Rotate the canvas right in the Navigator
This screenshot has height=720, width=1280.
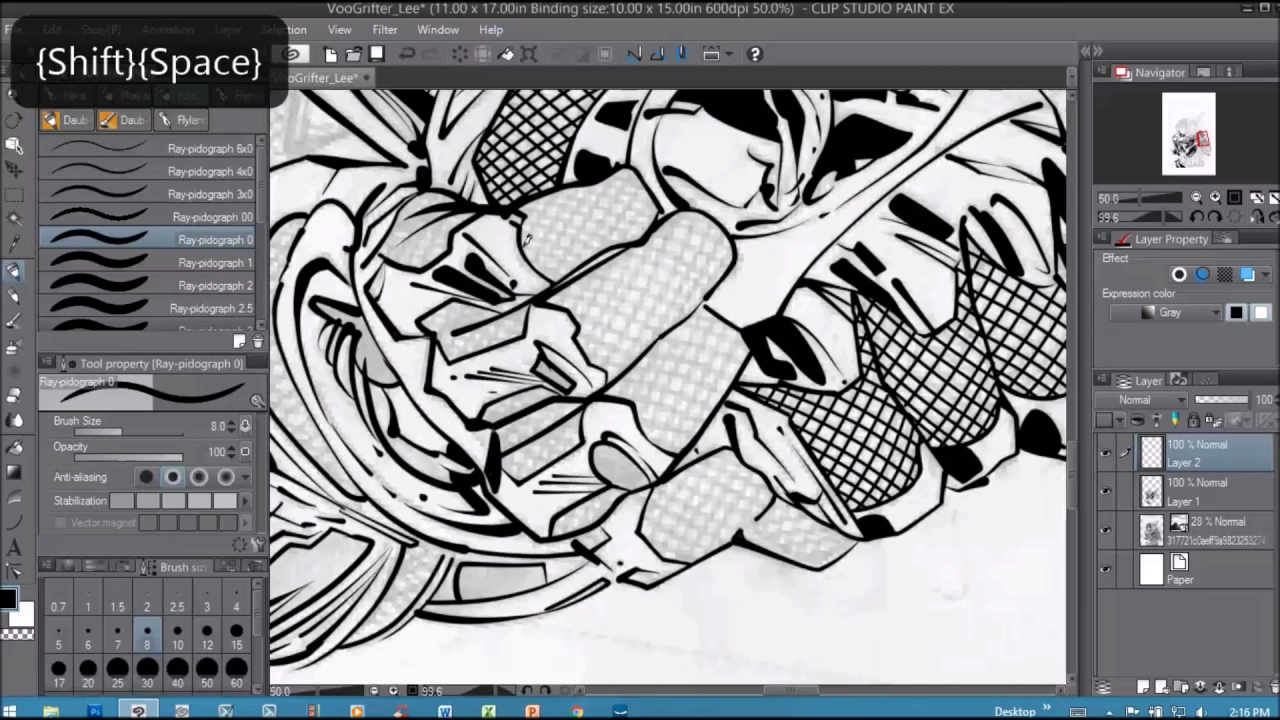click(x=1215, y=216)
